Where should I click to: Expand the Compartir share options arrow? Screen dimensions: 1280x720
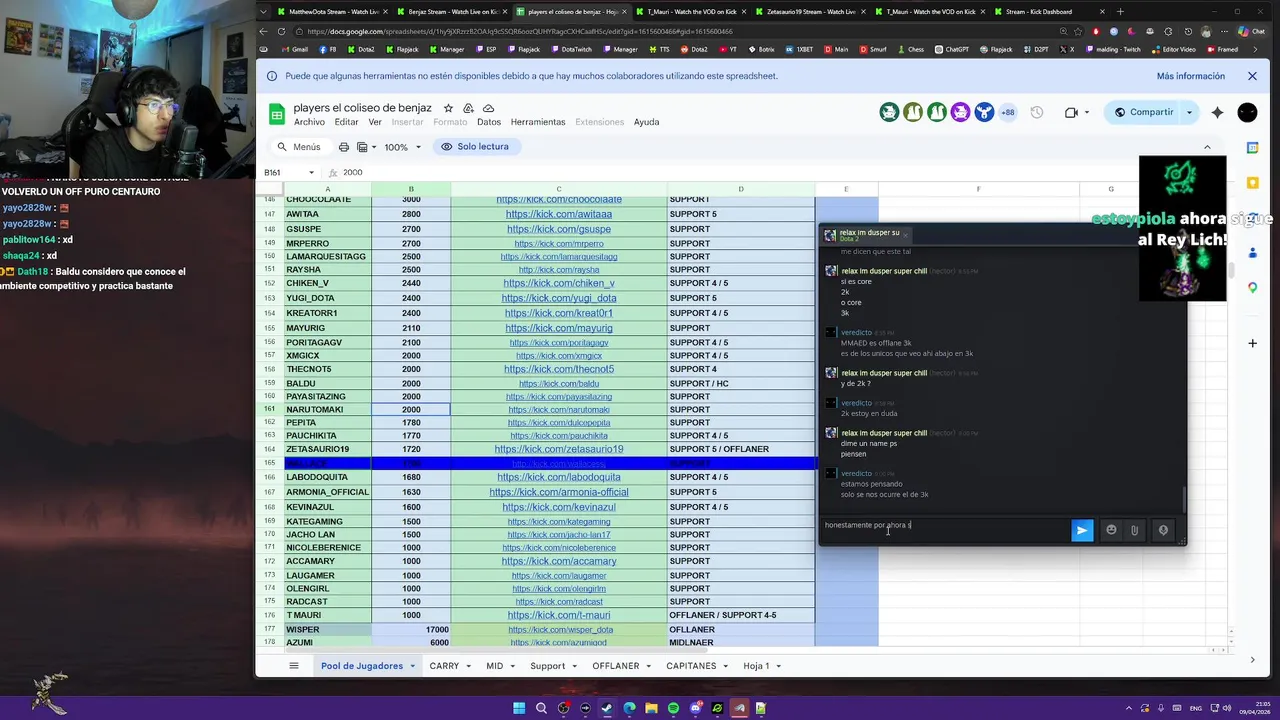click(x=1189, y=113)
